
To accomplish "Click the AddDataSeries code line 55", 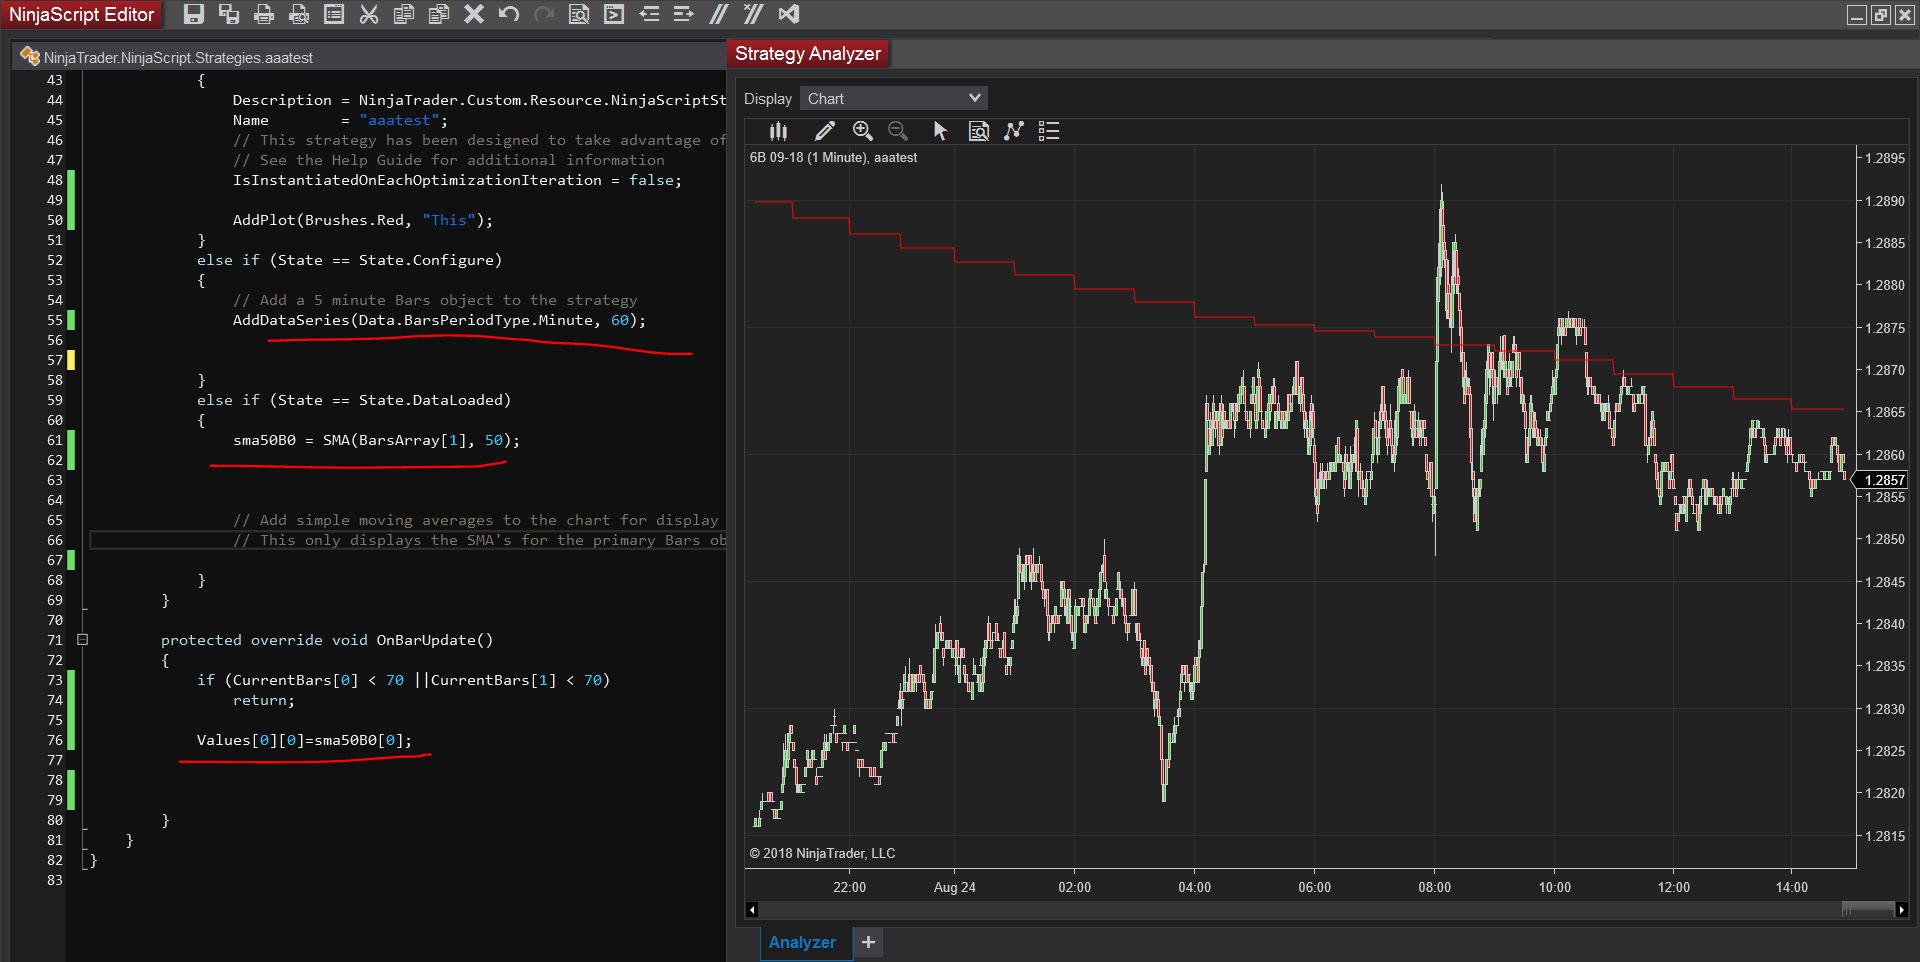I will (439, 320).
